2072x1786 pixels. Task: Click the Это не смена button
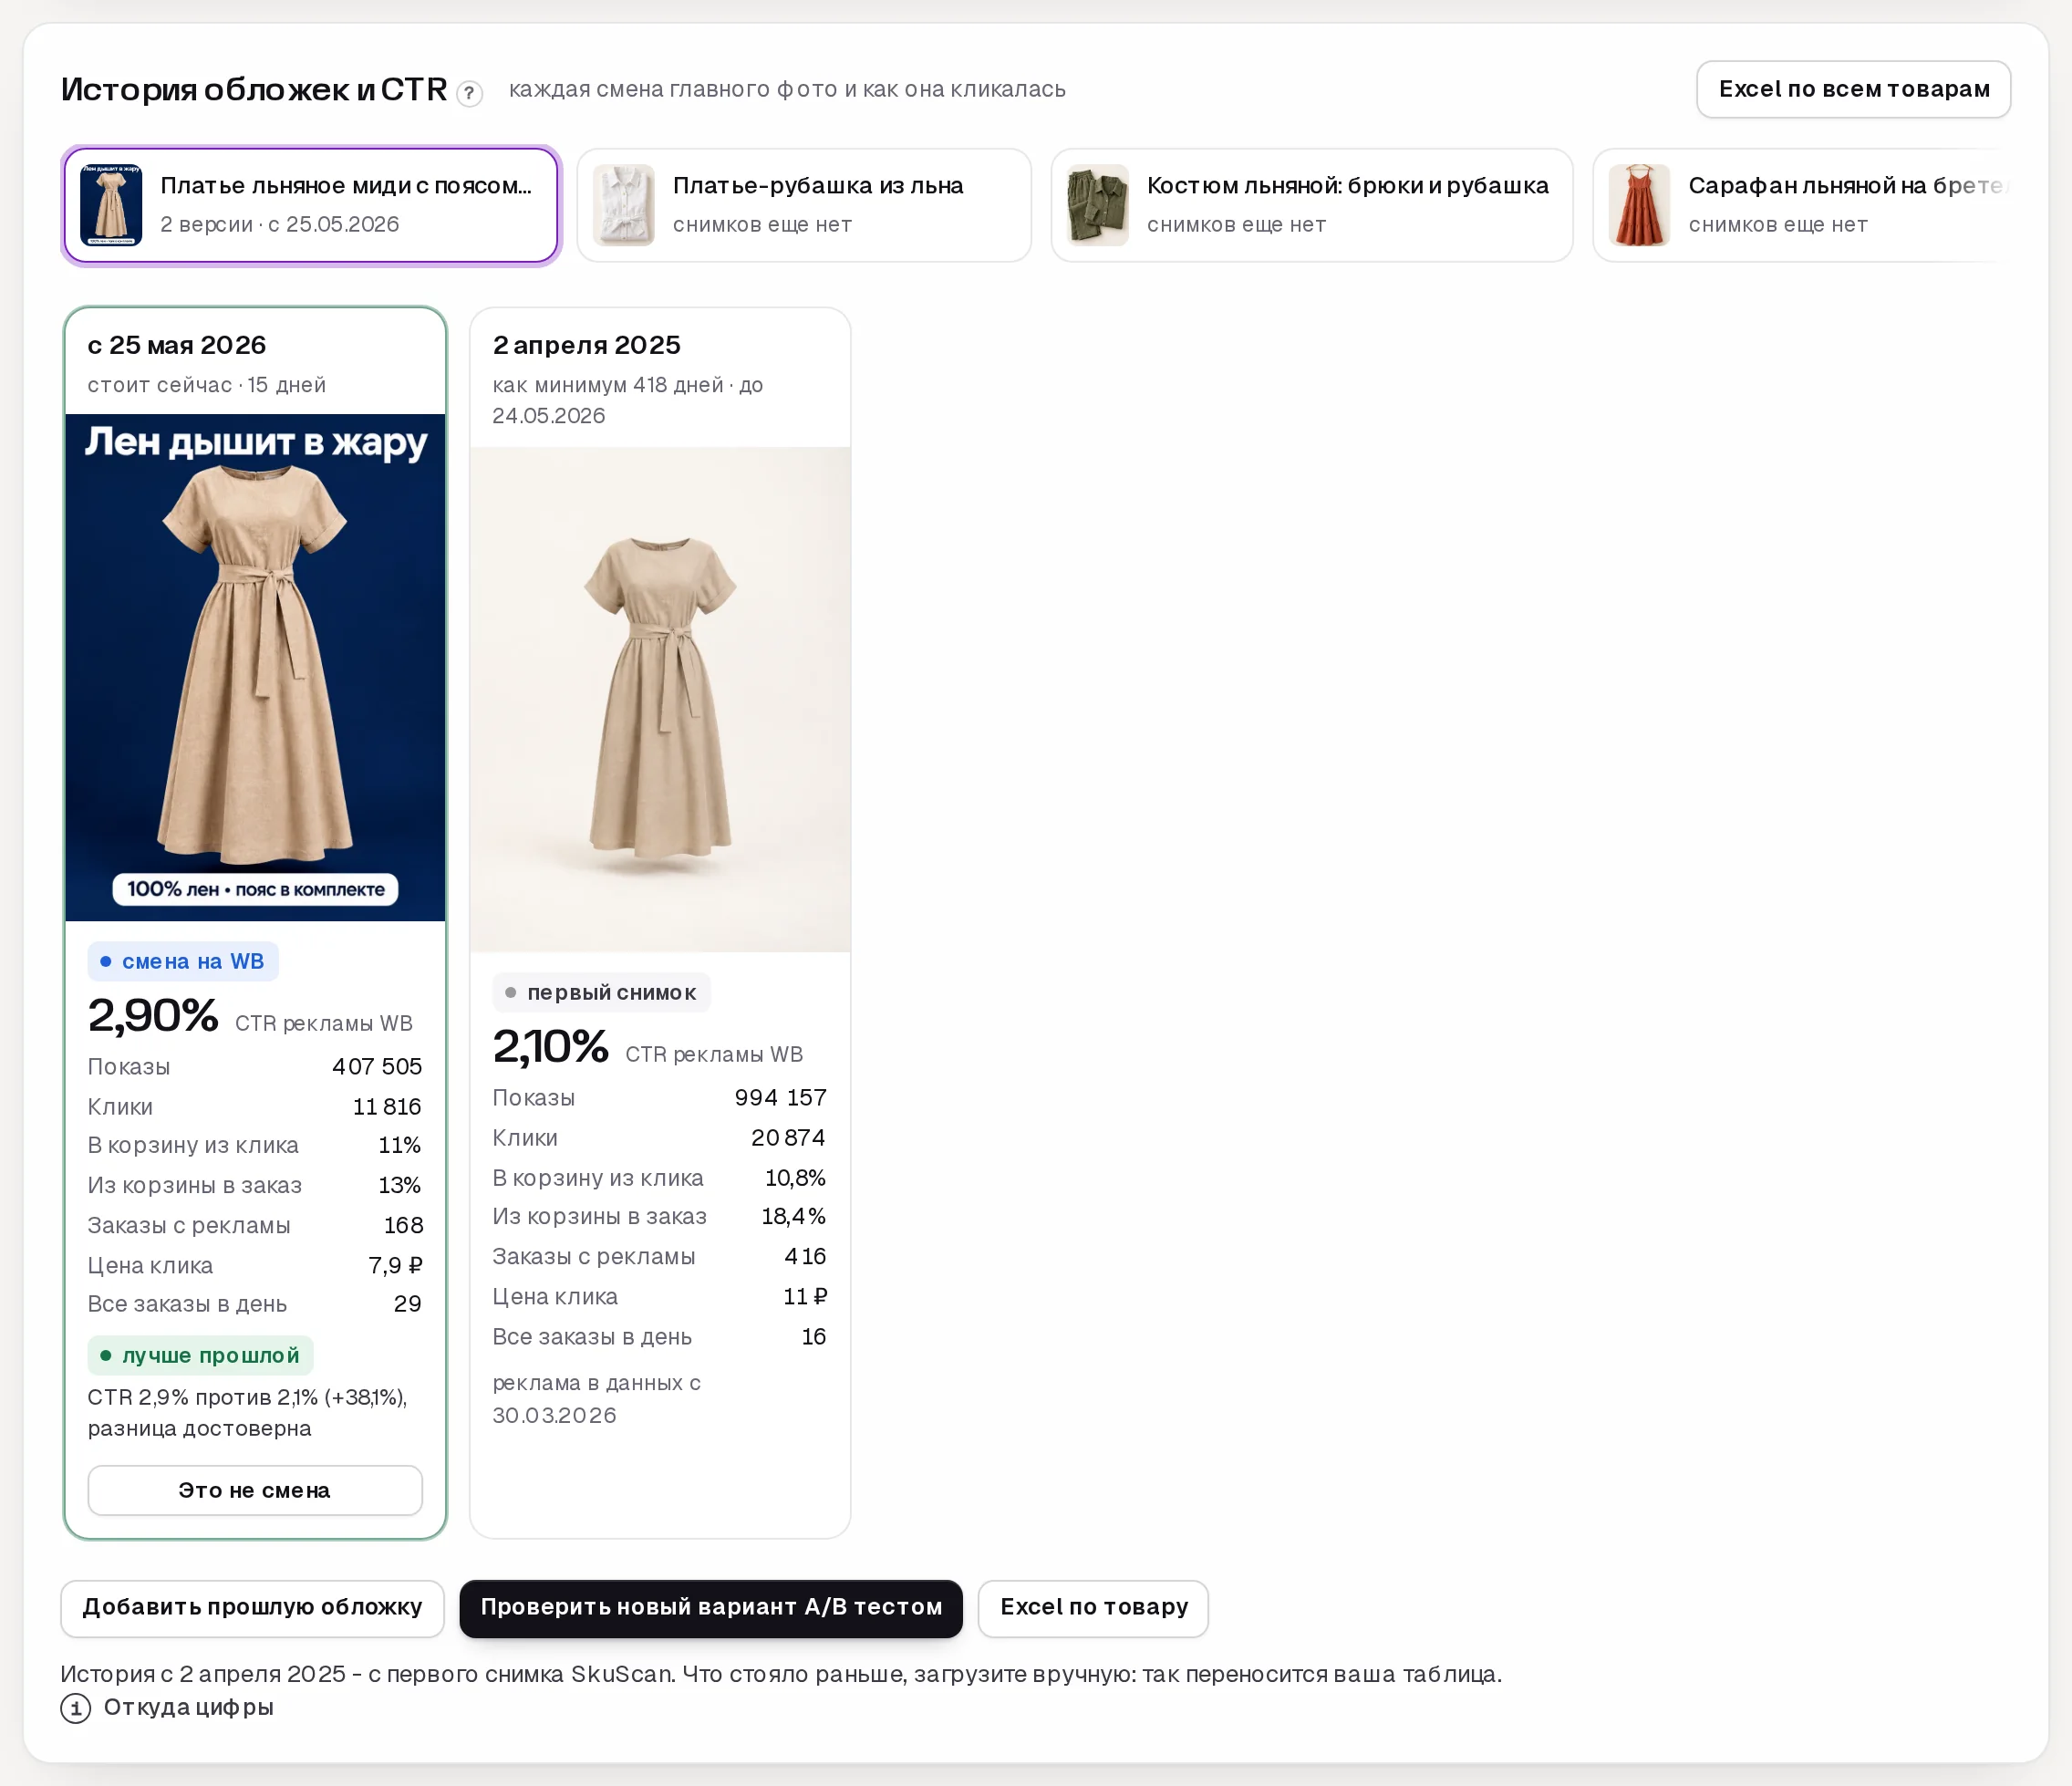255,1490
